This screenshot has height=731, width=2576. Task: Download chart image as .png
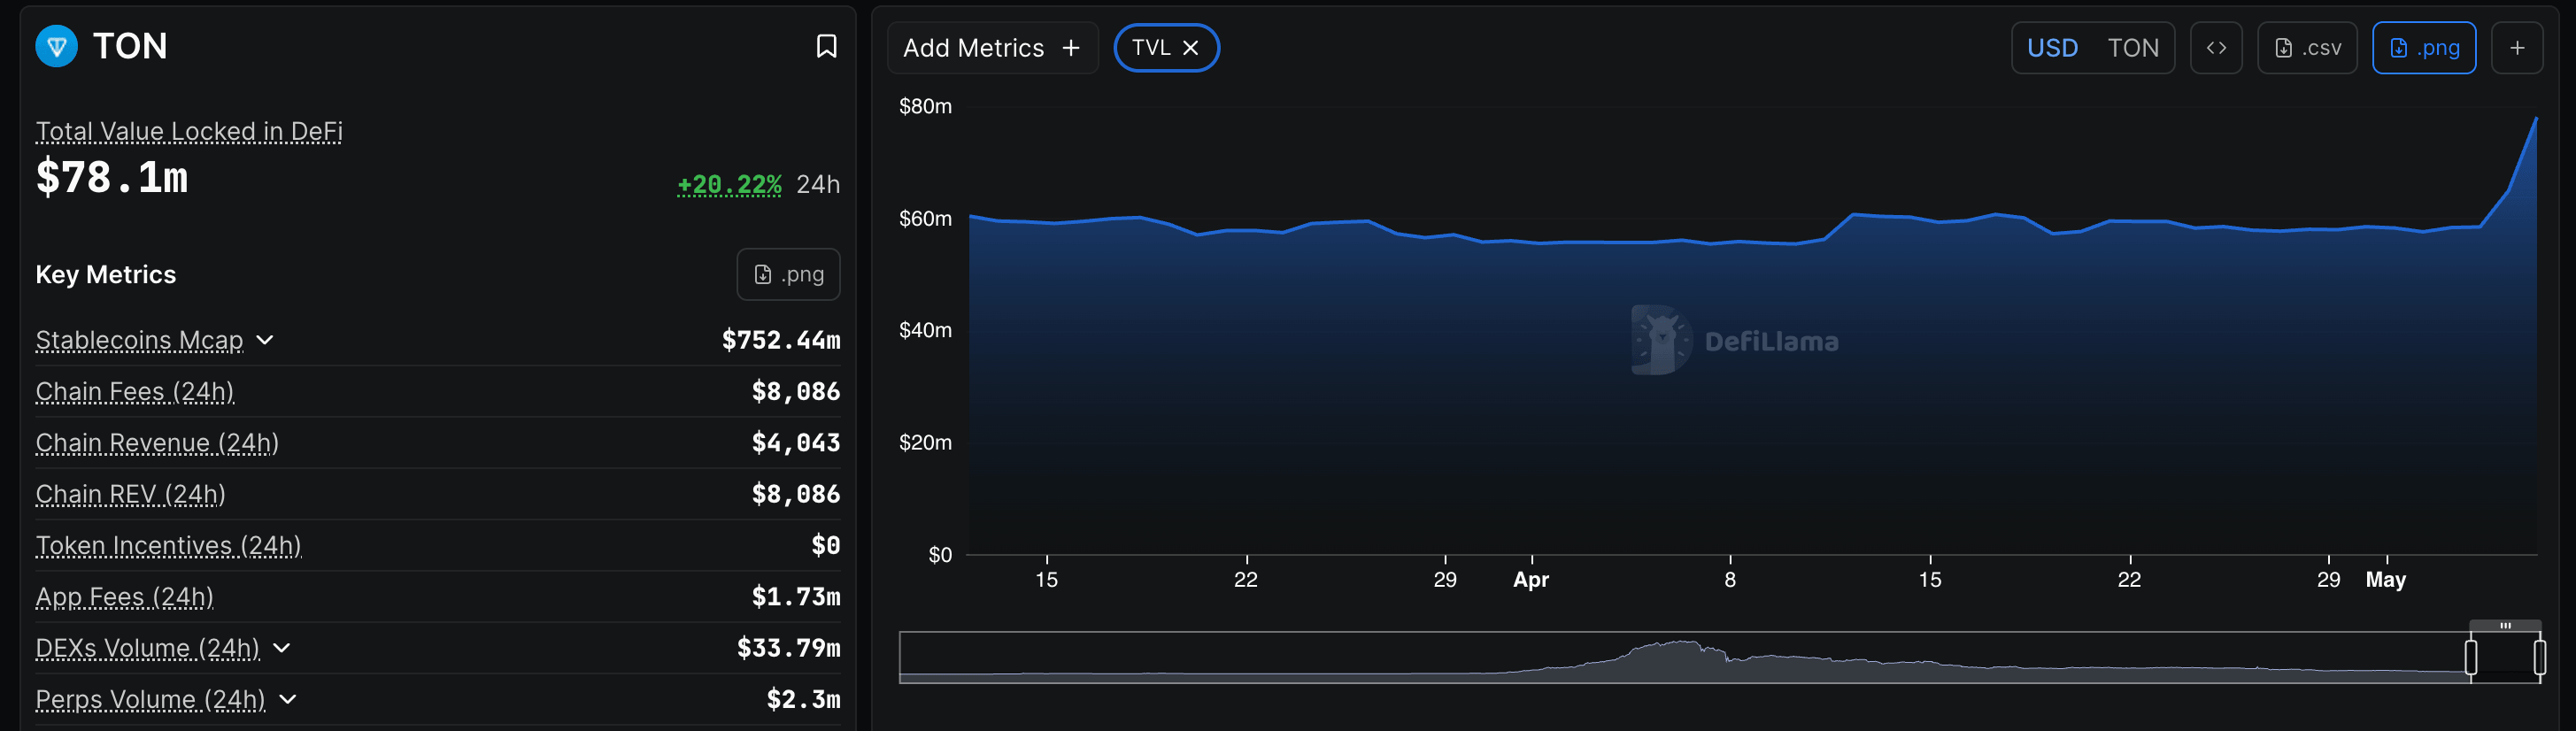tap(2424, 48)
